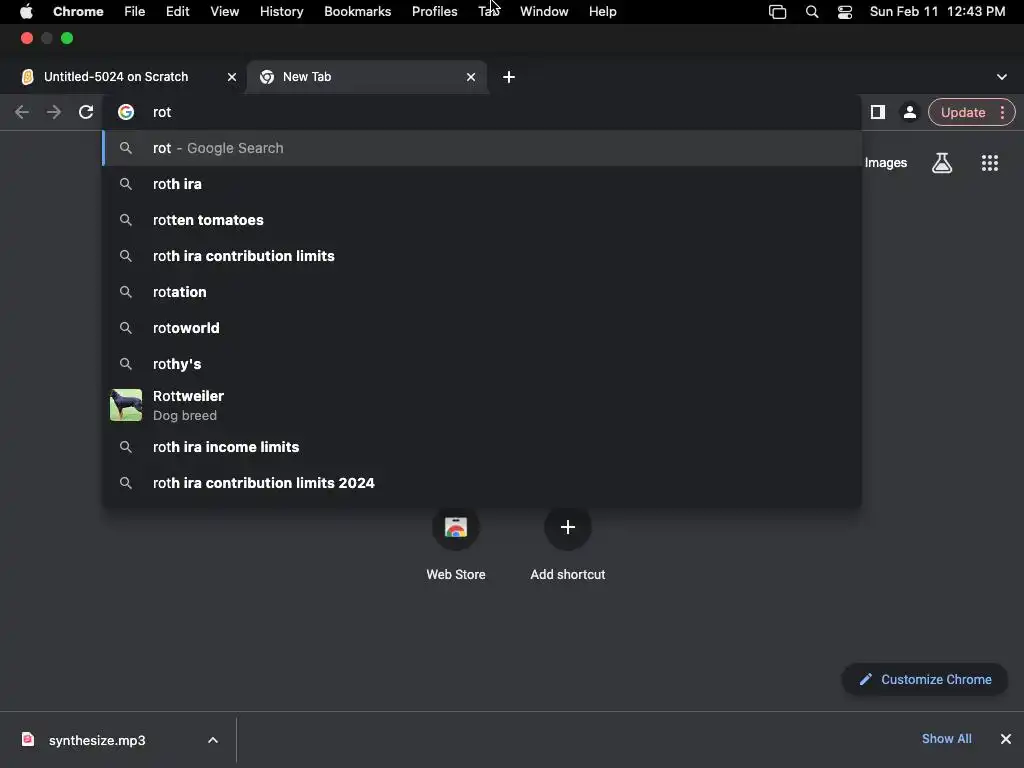Go back with the left arrow

22,112
